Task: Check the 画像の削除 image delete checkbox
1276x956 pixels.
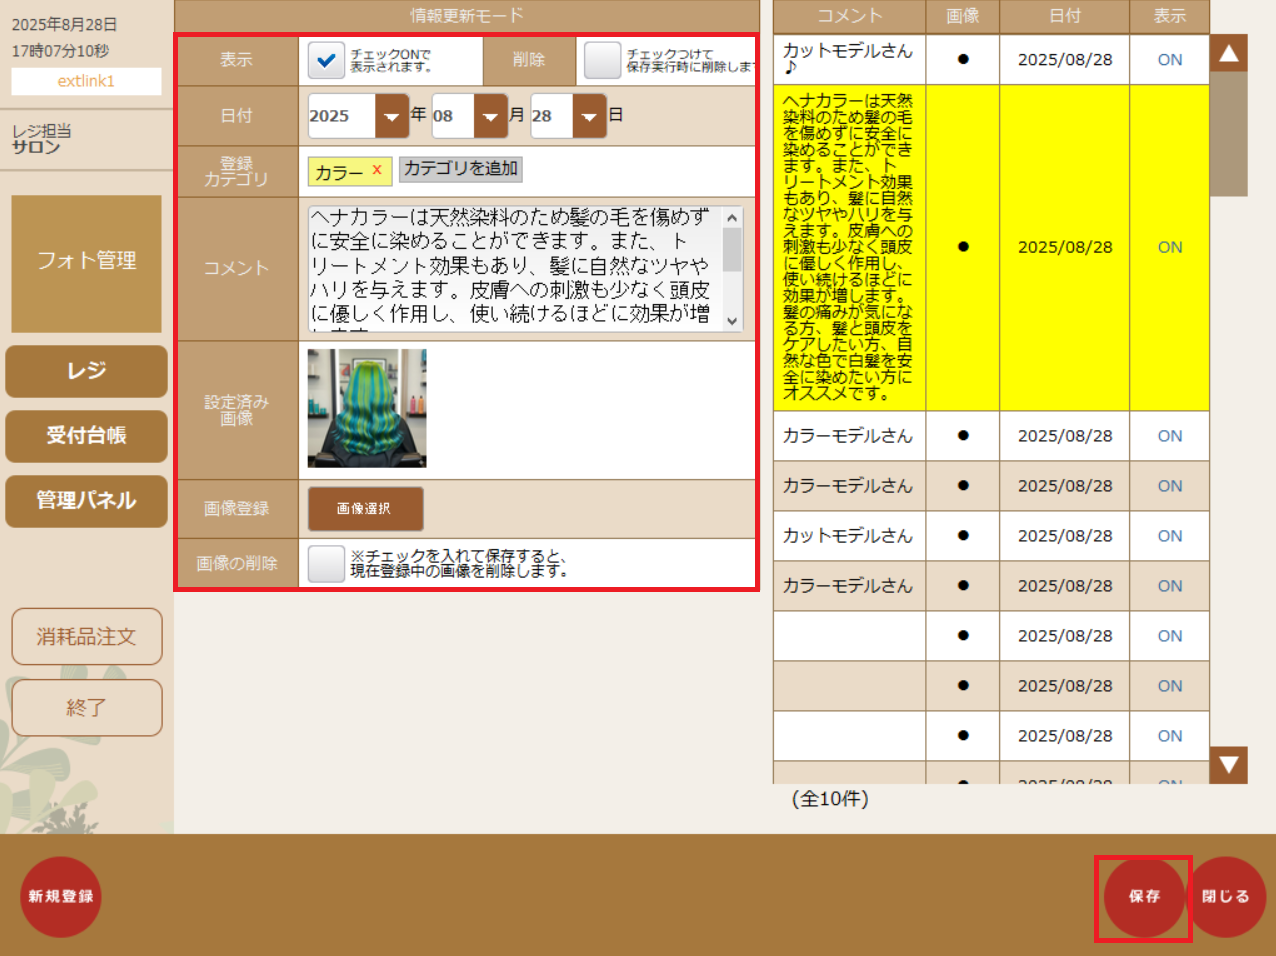Action: coord(326,563)
